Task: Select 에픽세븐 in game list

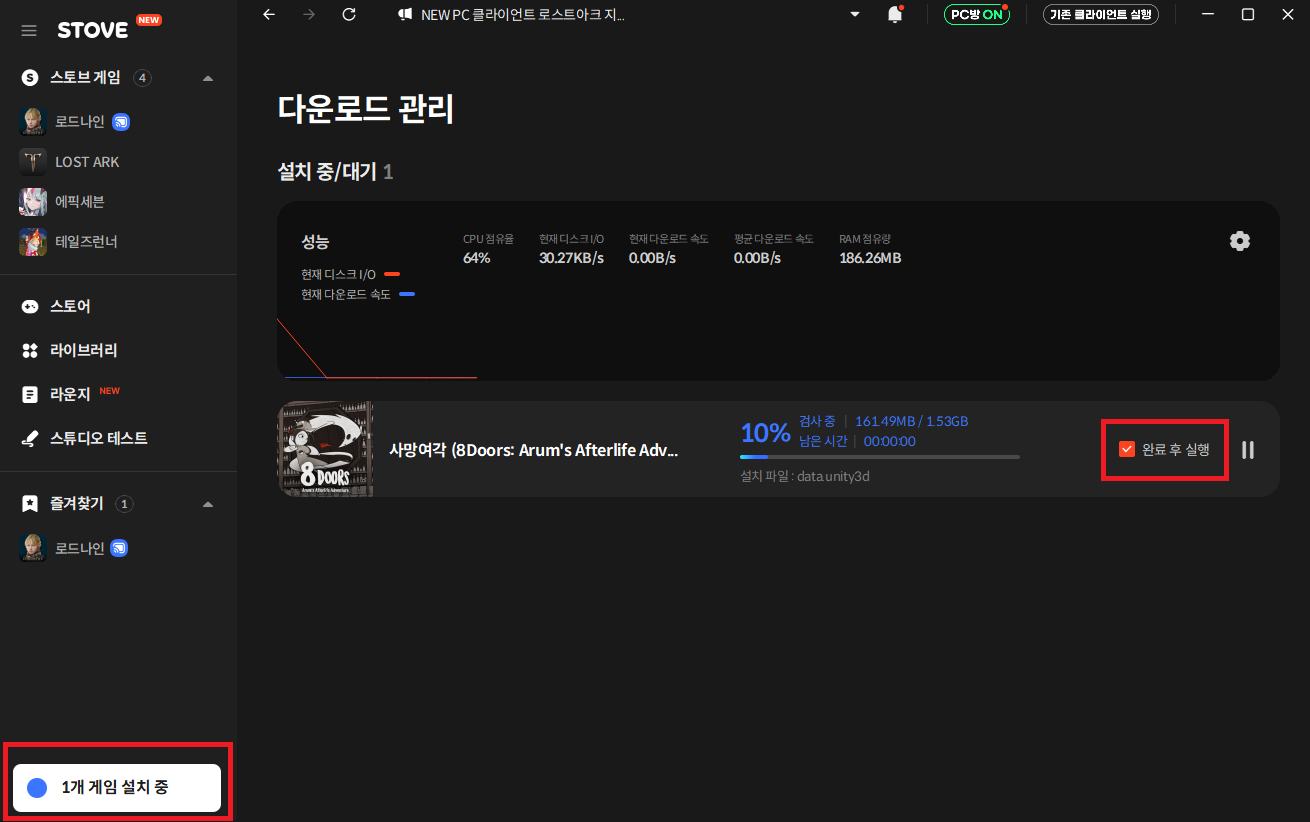Action: 80,202
